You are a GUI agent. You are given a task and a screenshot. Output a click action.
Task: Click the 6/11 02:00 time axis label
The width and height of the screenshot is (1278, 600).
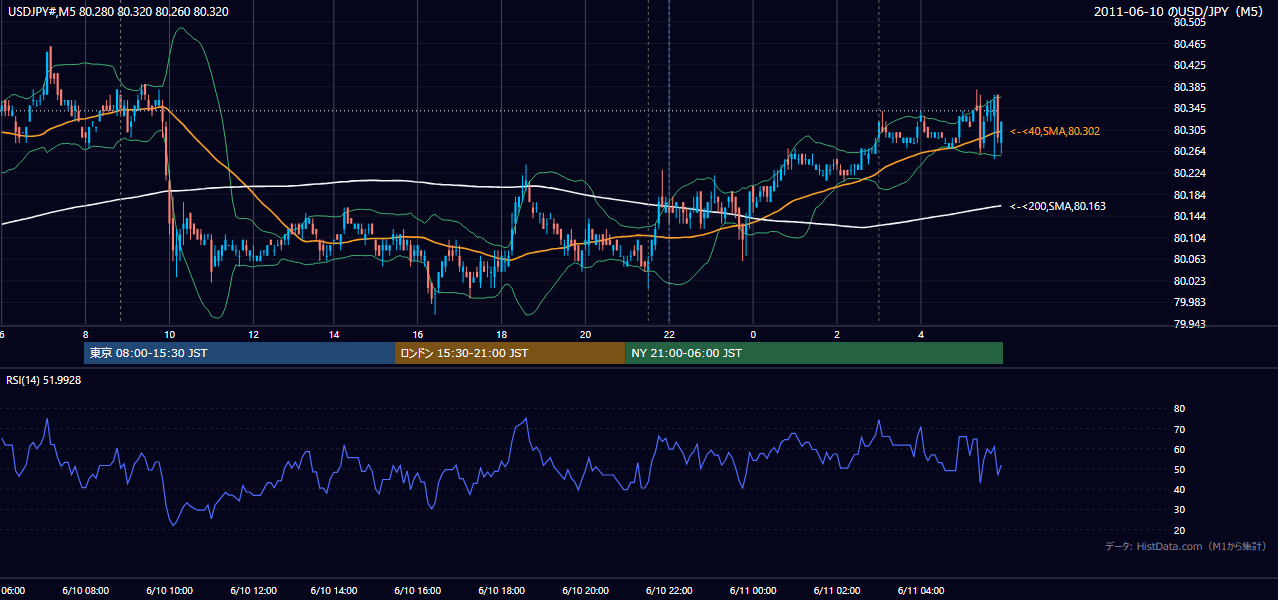(x=837, y=591)
